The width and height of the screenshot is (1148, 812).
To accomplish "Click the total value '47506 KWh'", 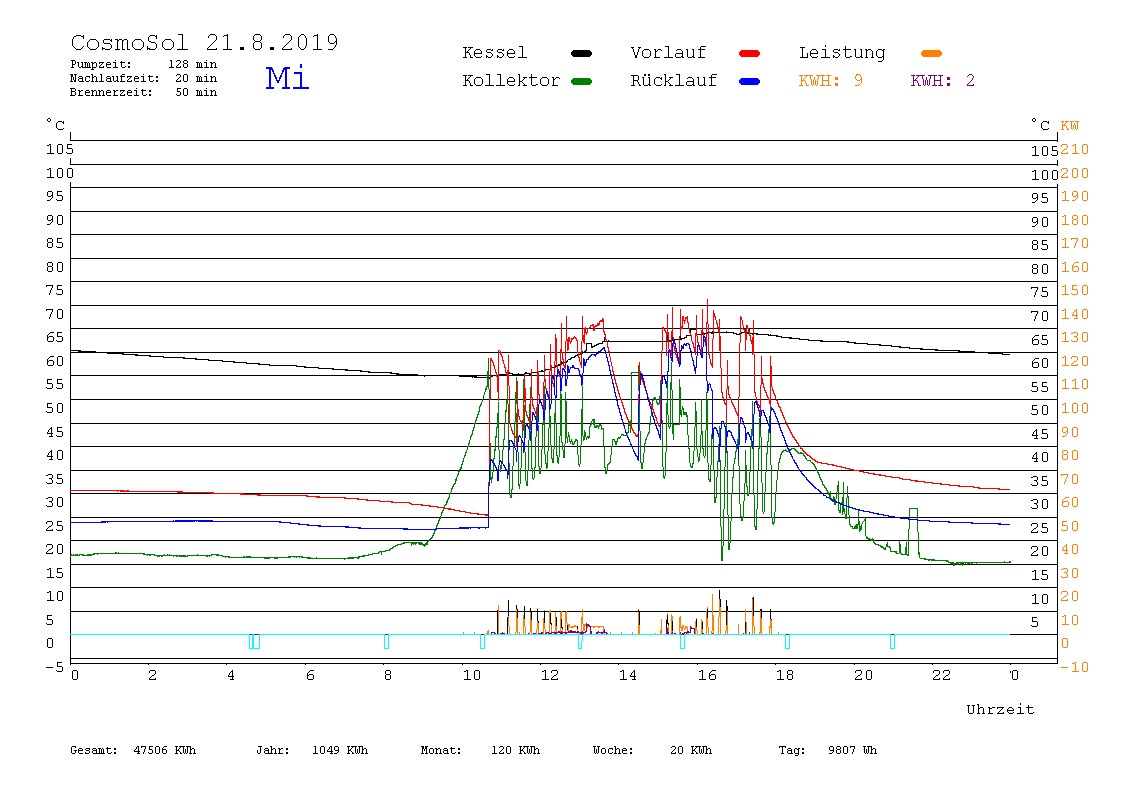I will [165, 750].
